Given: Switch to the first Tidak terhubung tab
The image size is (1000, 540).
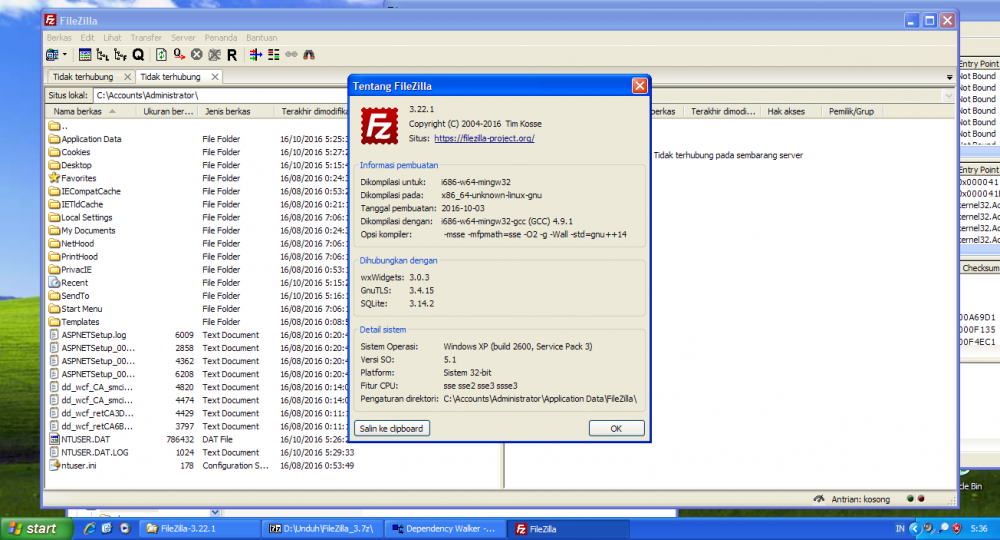Looking at the screenshot, I should (83, 77).
